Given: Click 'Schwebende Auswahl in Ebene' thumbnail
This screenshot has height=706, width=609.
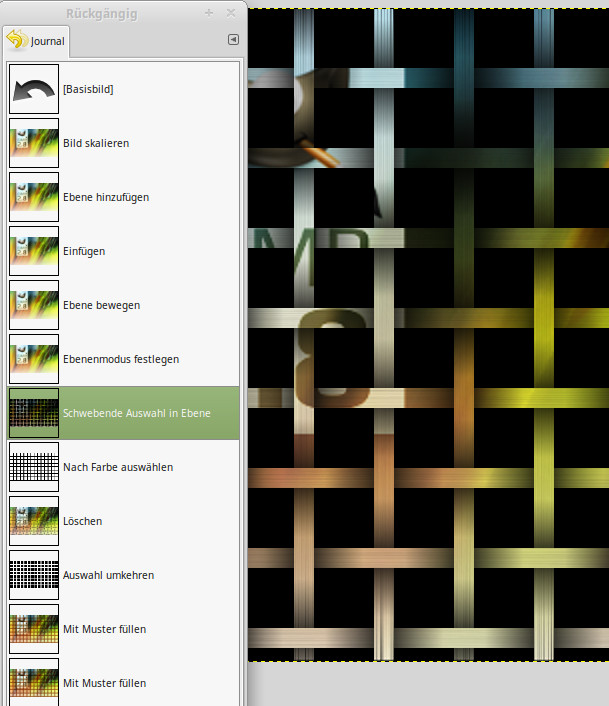Looking at the screenshot, I should (x=34, y=413).
